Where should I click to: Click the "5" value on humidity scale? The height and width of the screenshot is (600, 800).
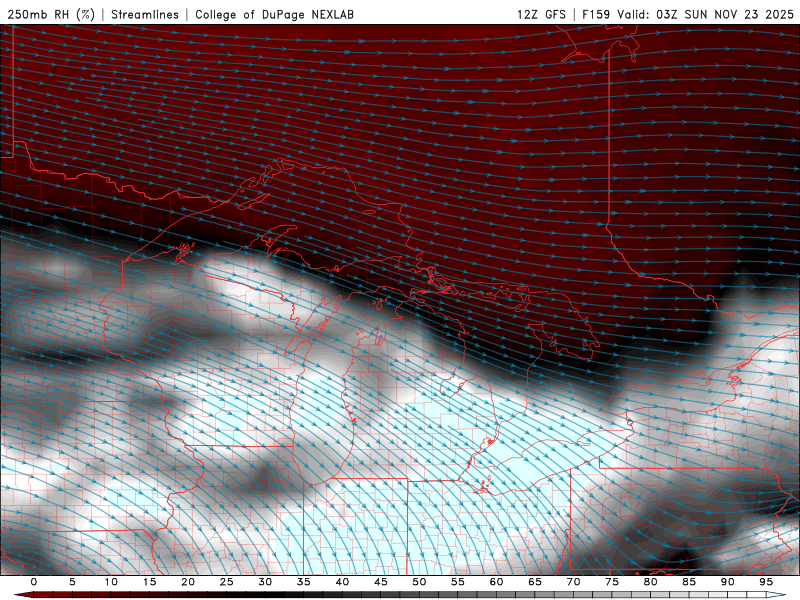click(72, 582)
